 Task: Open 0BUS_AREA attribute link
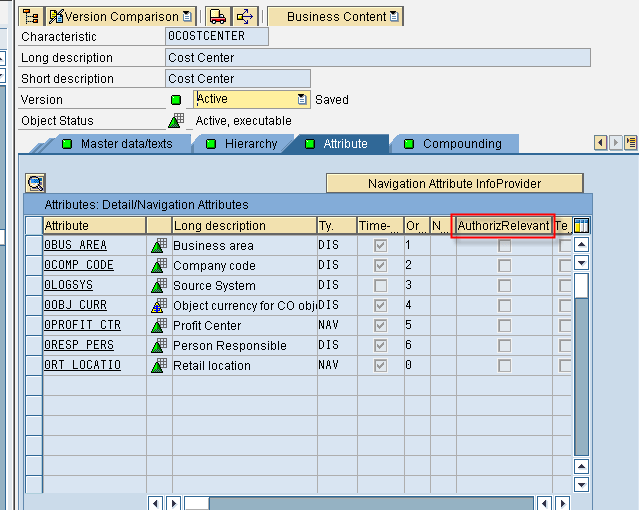75,245
